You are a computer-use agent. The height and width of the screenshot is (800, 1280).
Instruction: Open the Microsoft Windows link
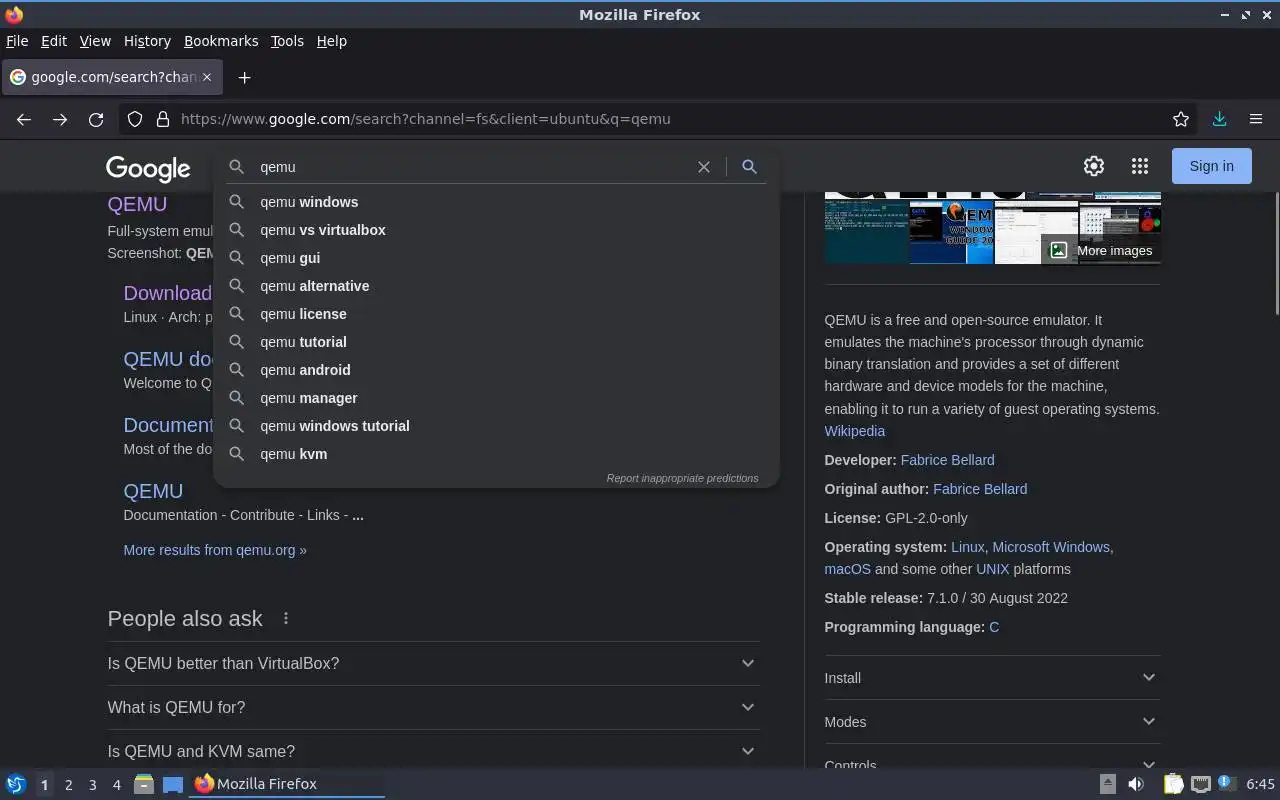coord(1051,547)
